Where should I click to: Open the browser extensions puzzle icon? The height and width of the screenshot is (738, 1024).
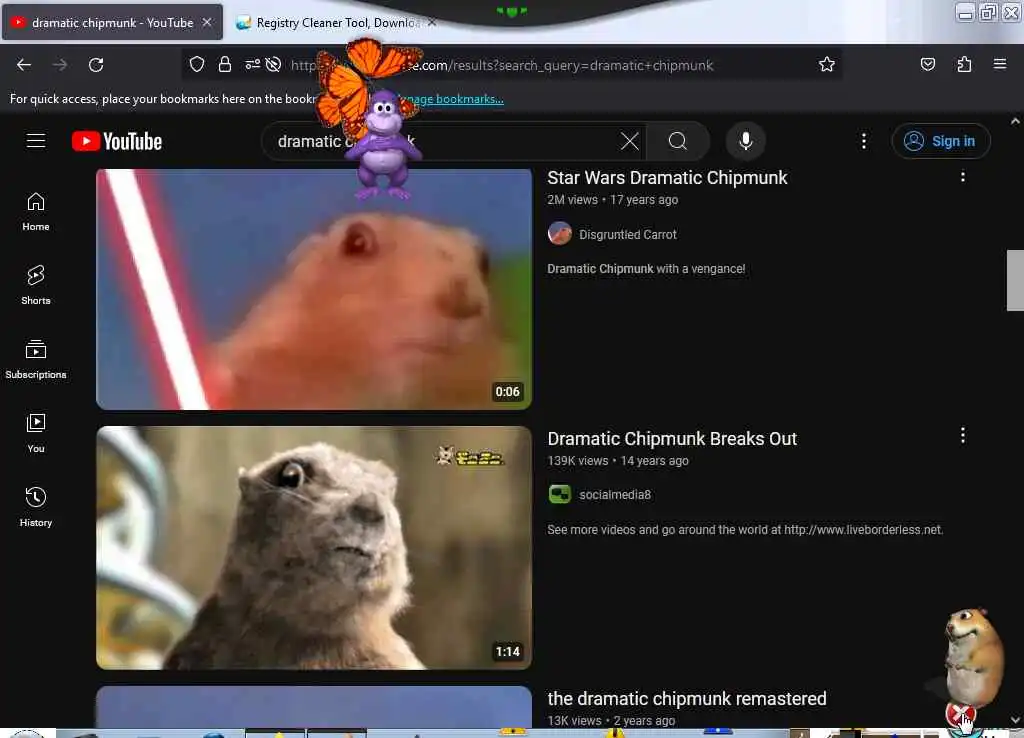[x=964, y=64]
